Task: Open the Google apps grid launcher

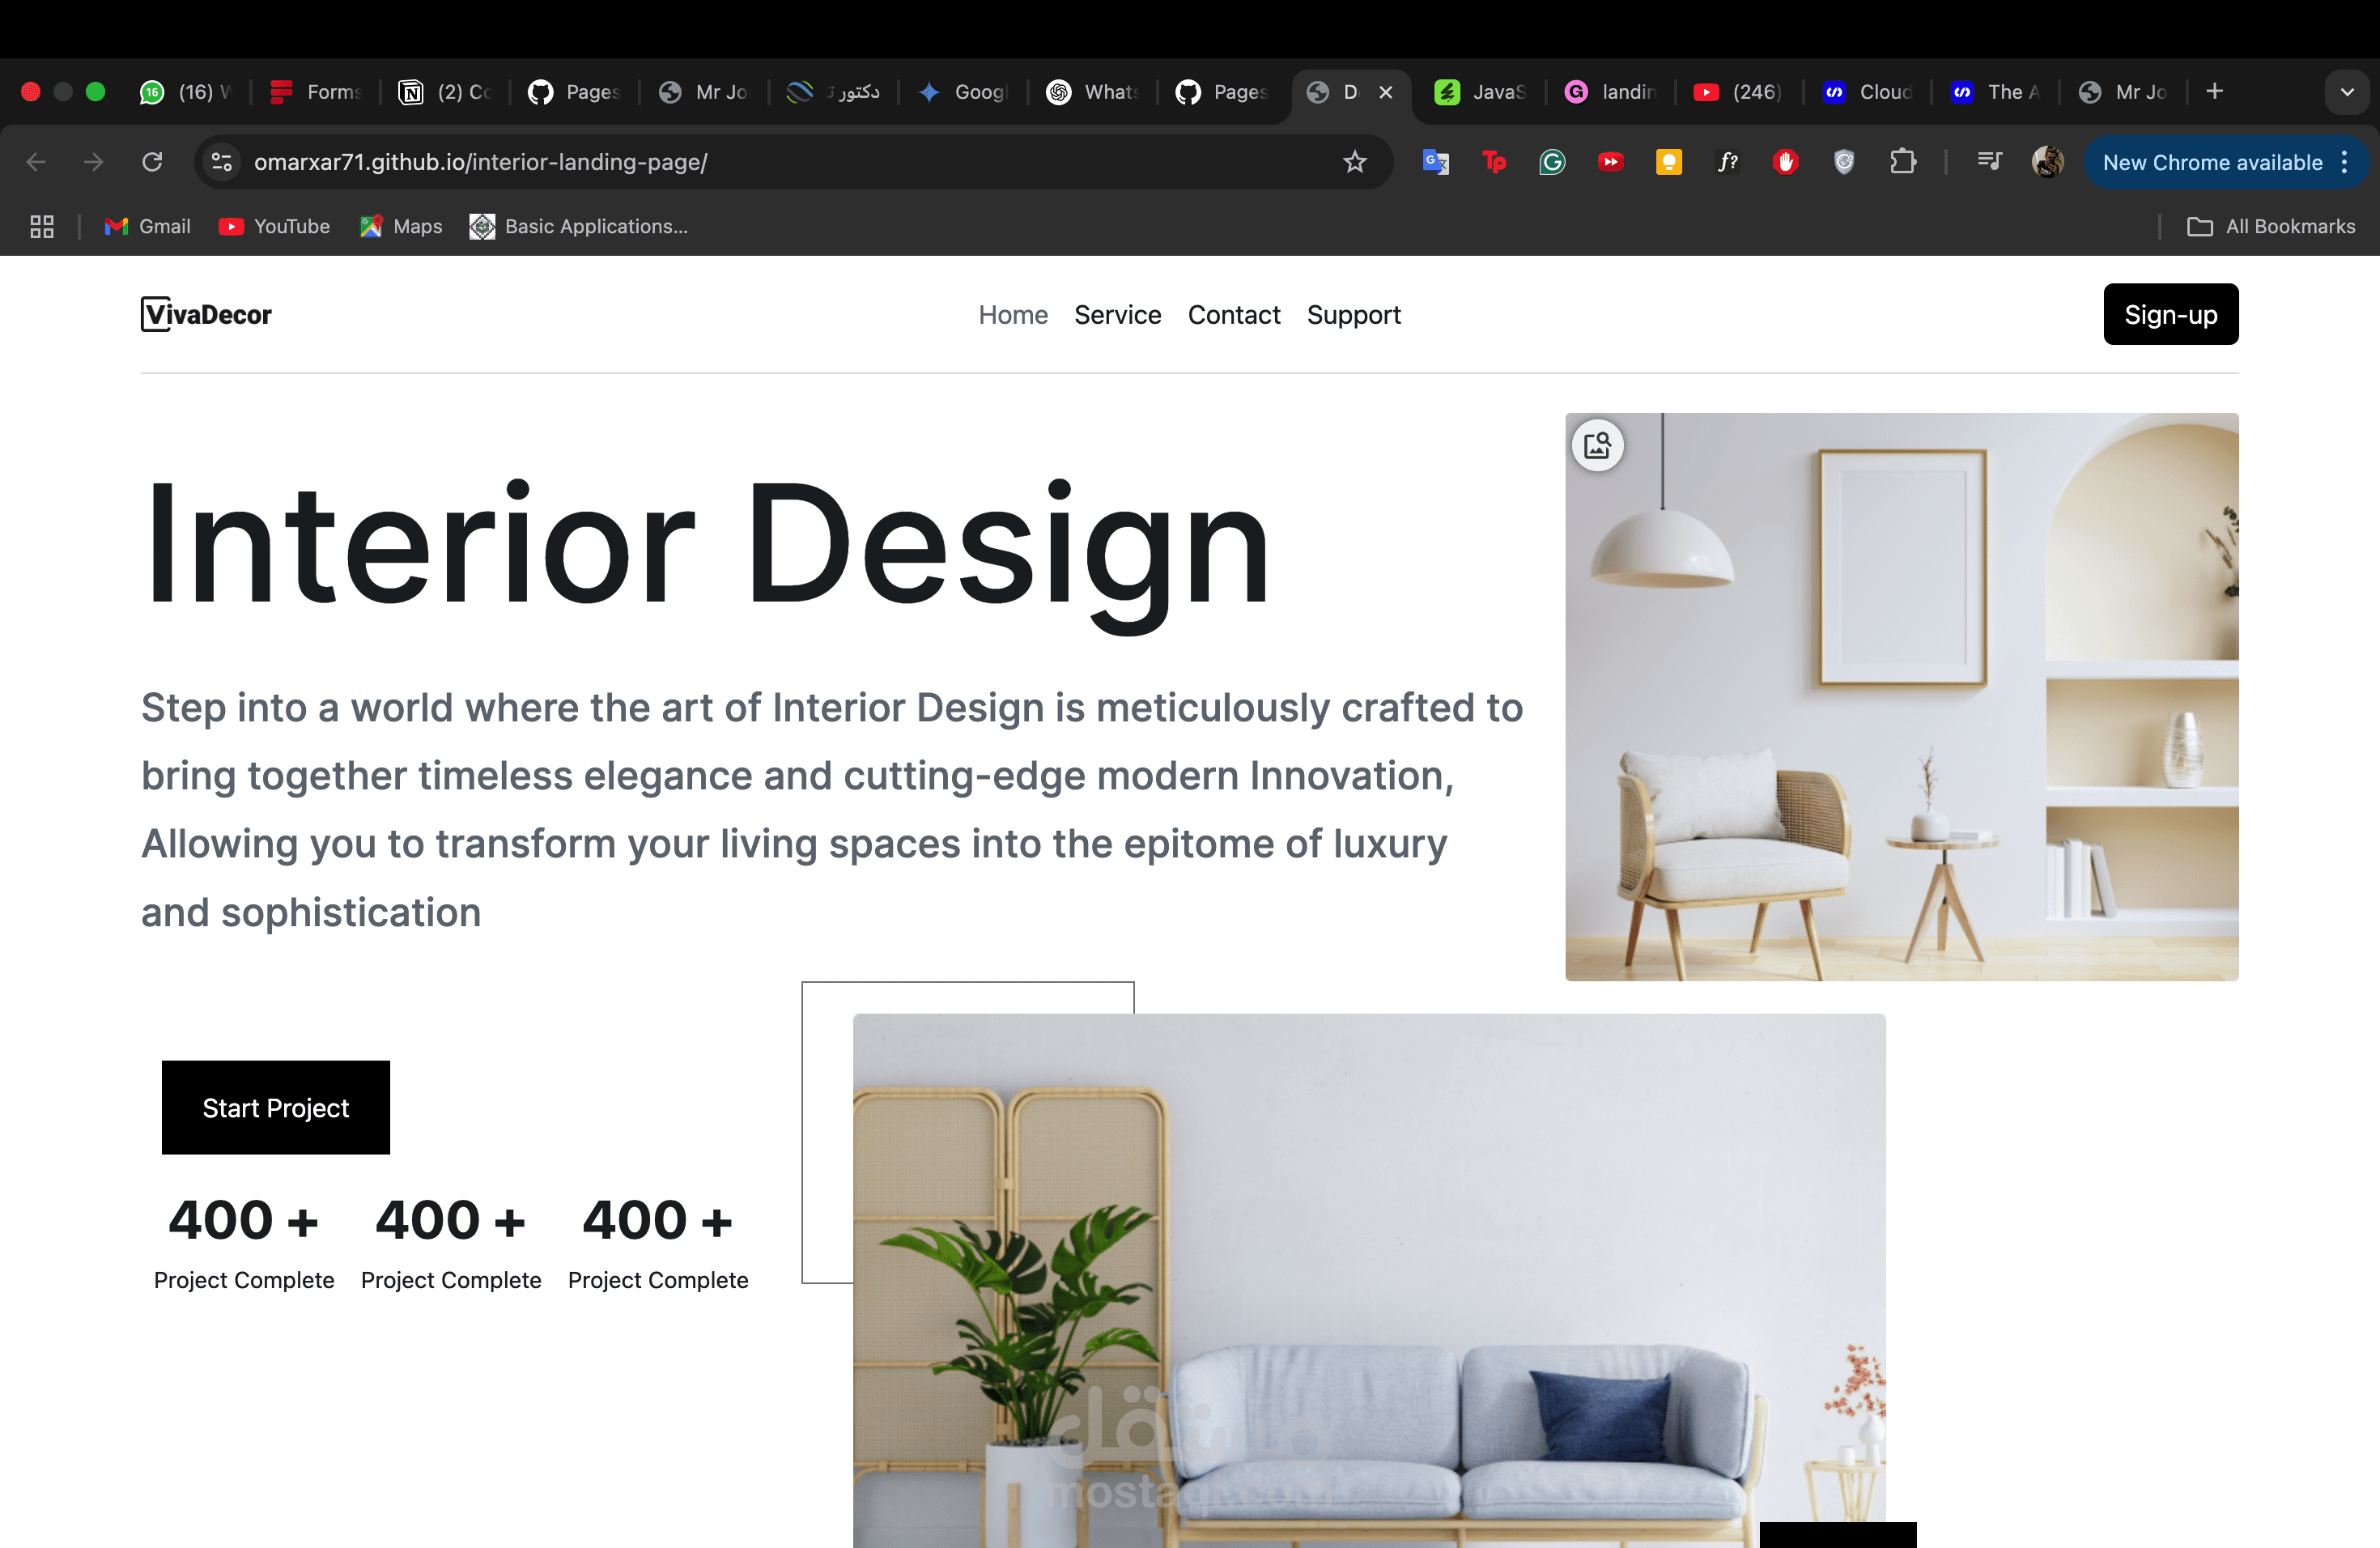Action: [41, 226]
